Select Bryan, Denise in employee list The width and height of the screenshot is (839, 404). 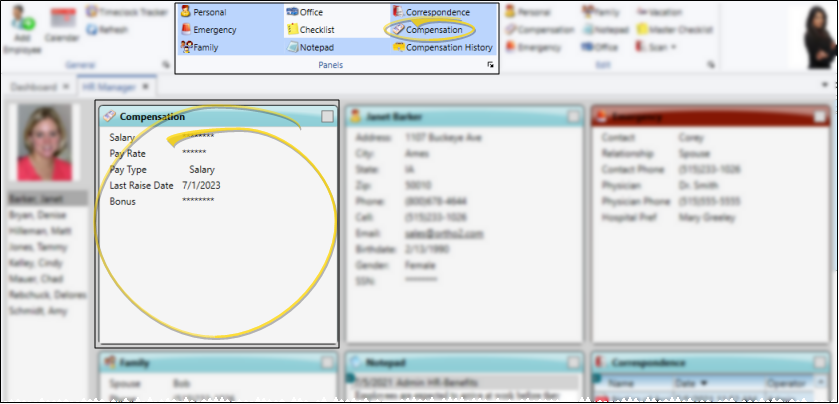(38, 216)
